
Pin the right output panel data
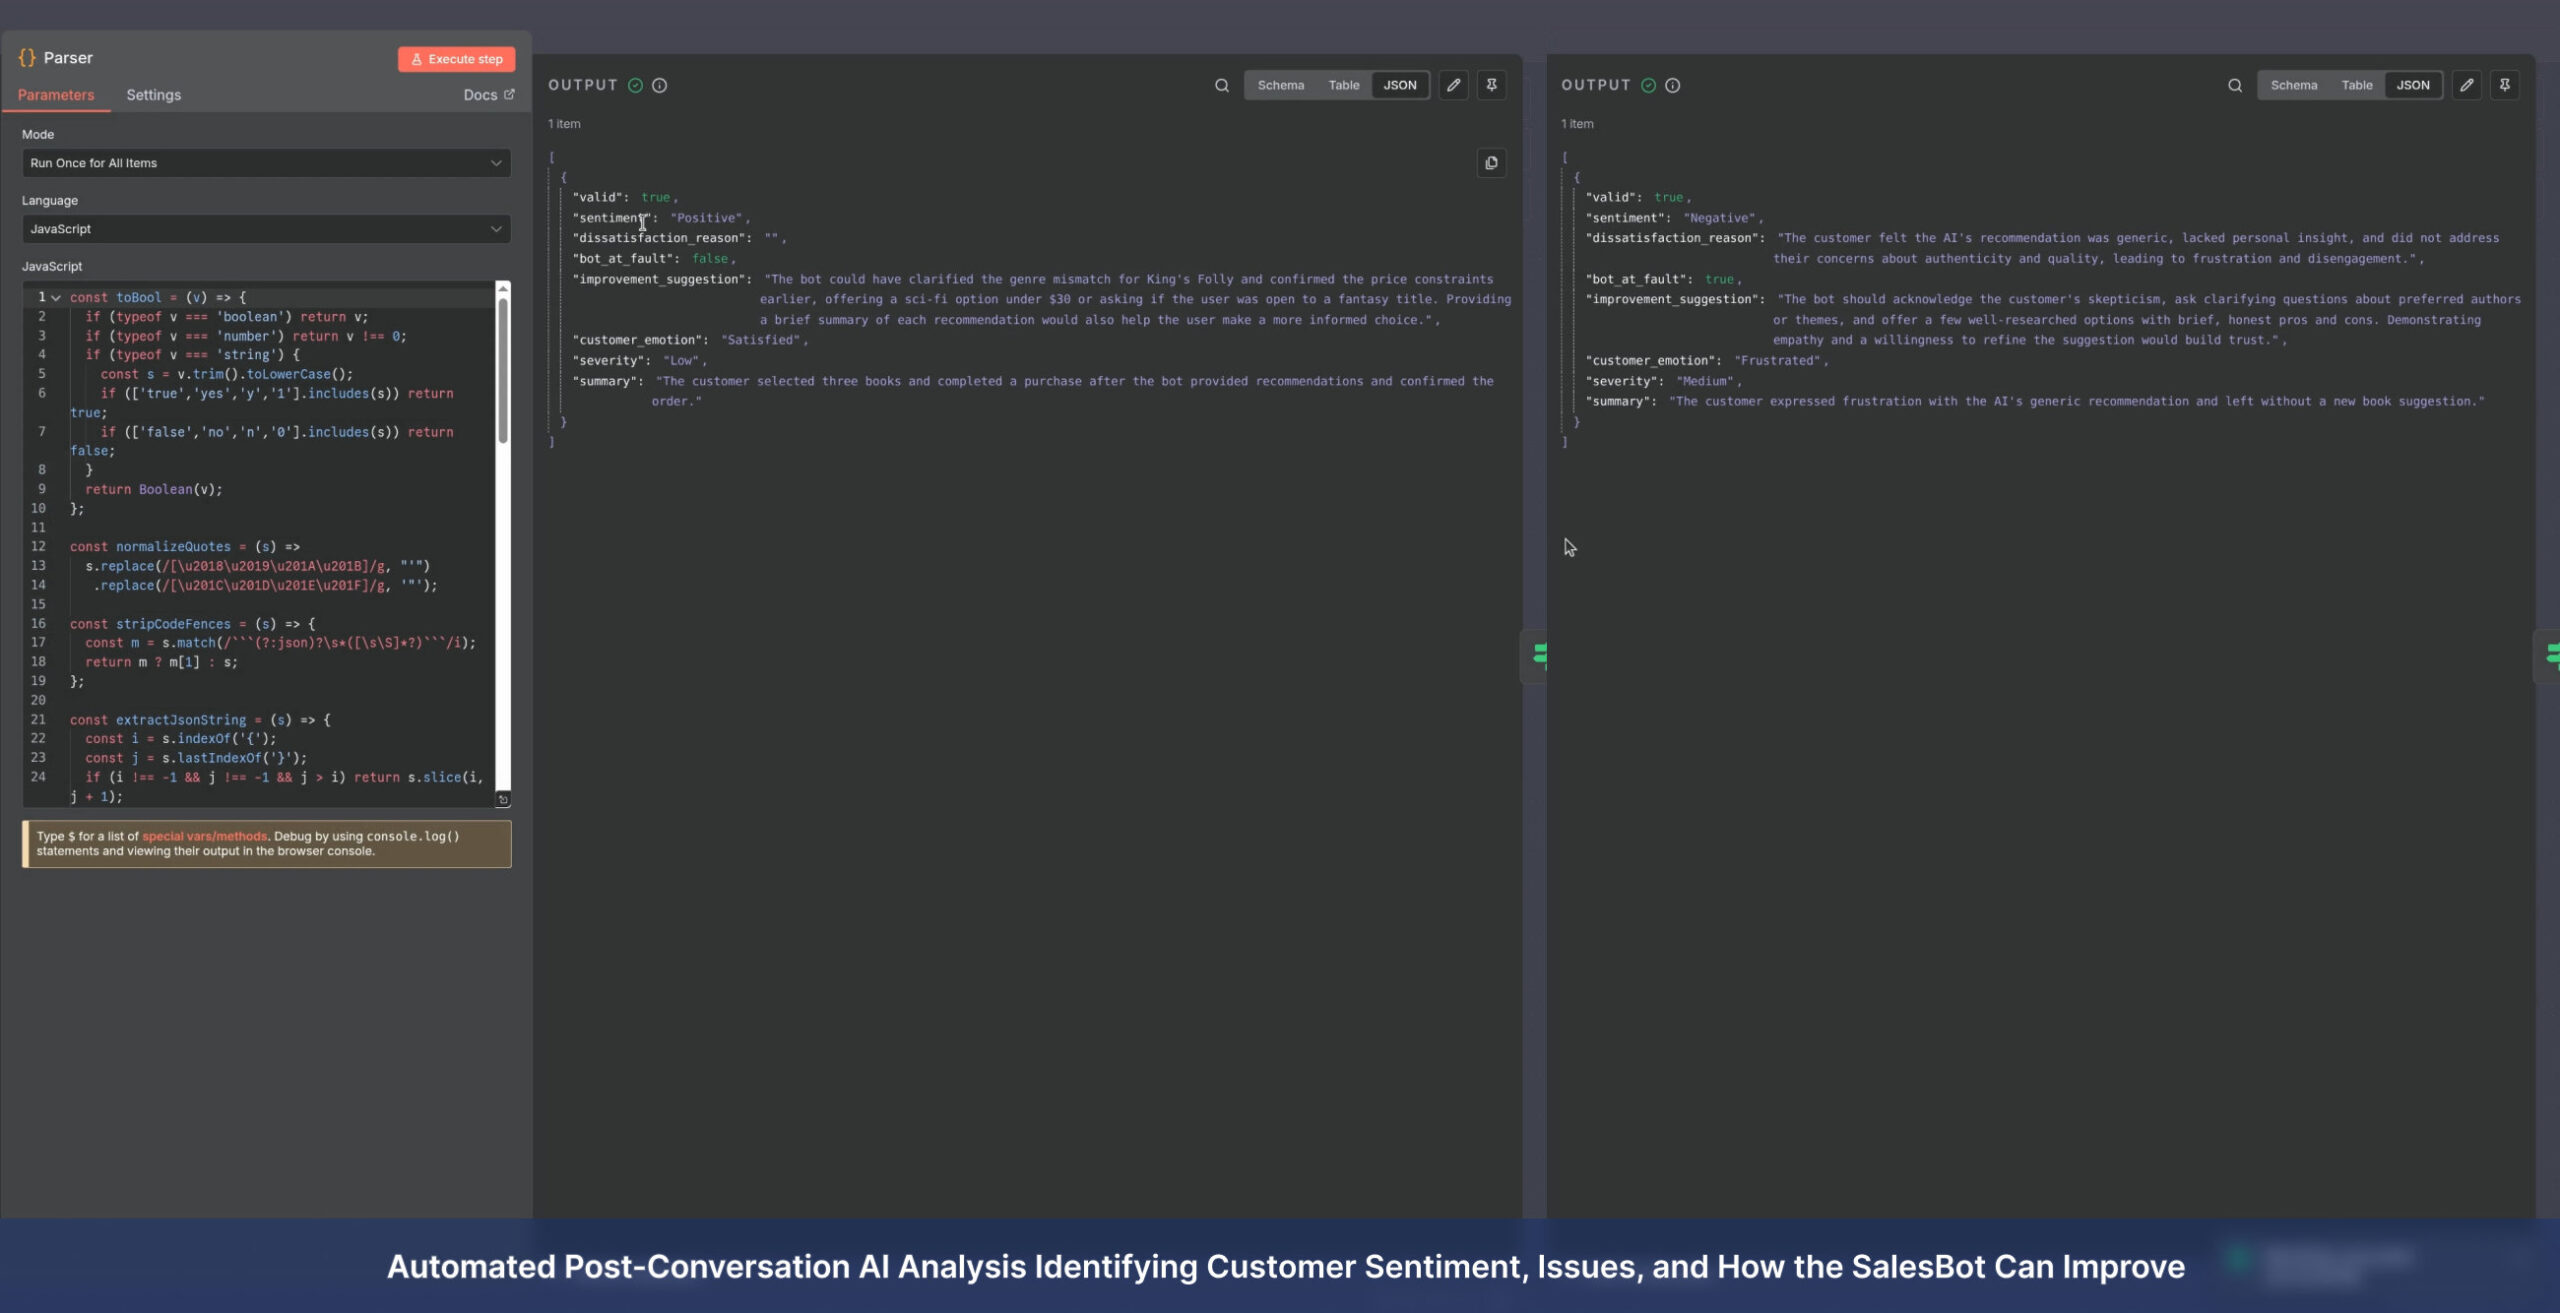click(x=2504, y=85)
